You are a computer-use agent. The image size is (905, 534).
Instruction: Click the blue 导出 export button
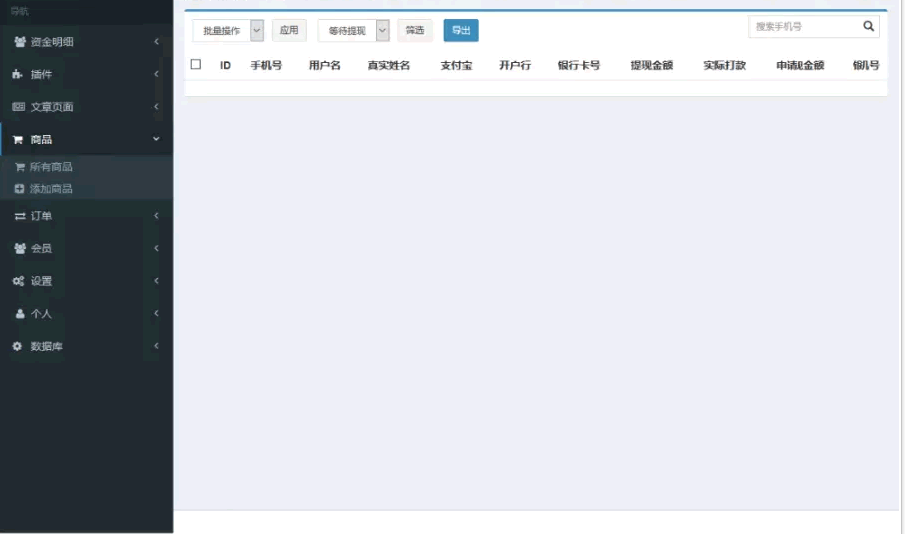coord(461,31)
